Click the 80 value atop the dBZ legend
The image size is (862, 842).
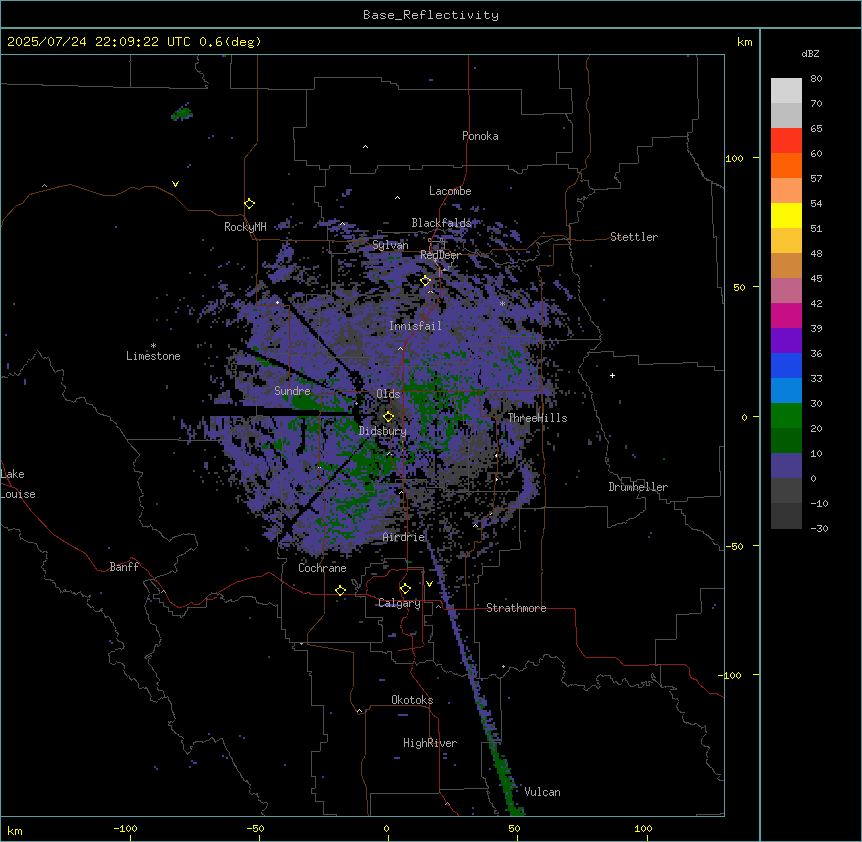816,79
